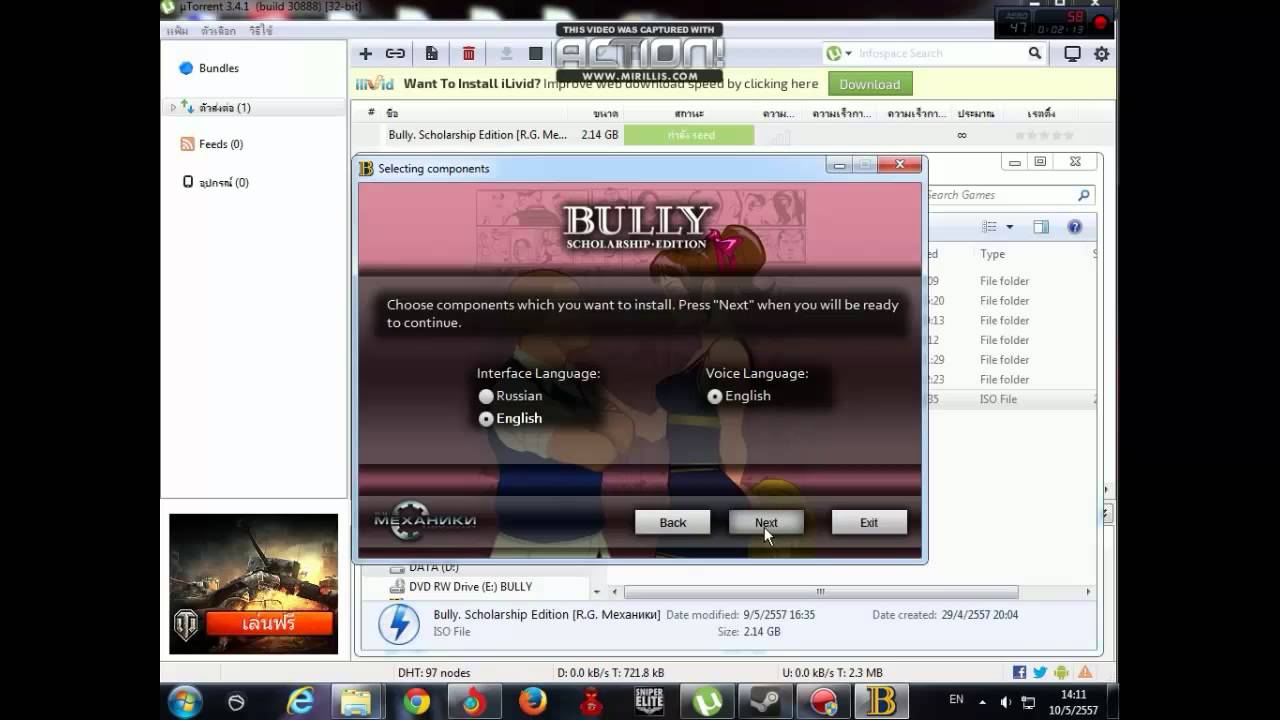This screenshot has width=1280, height=720.
Task: Click the World of Tanks advertisement thumbnail
Action: (x=254, y=584)
